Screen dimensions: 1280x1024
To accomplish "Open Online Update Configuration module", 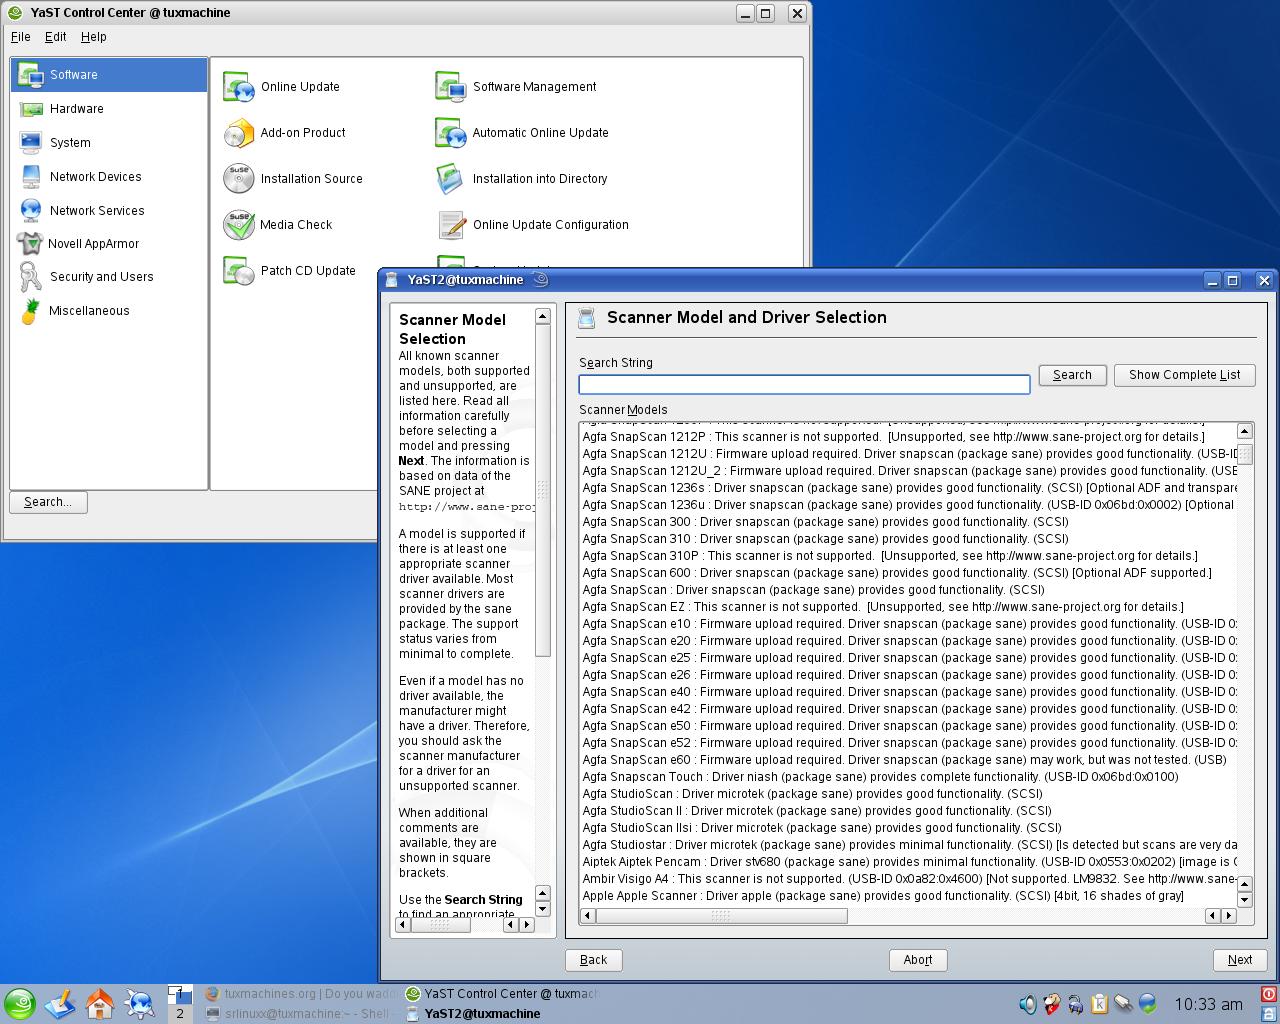I will 532,225.
